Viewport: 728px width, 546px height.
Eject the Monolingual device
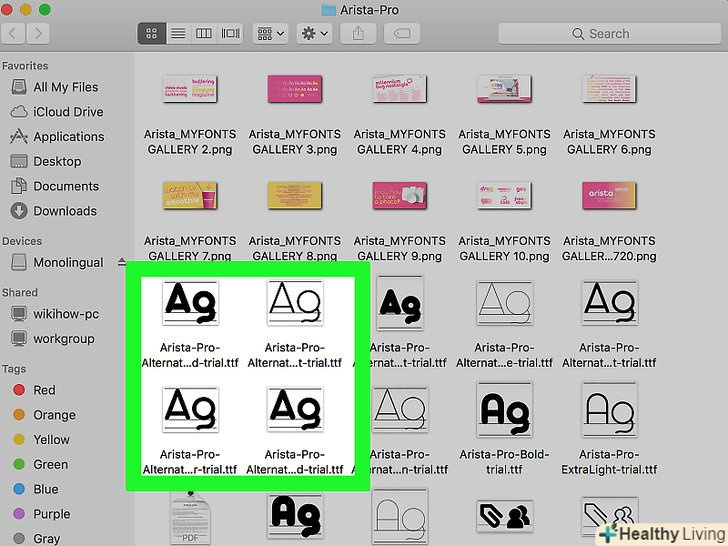click(x=122, y=263)
